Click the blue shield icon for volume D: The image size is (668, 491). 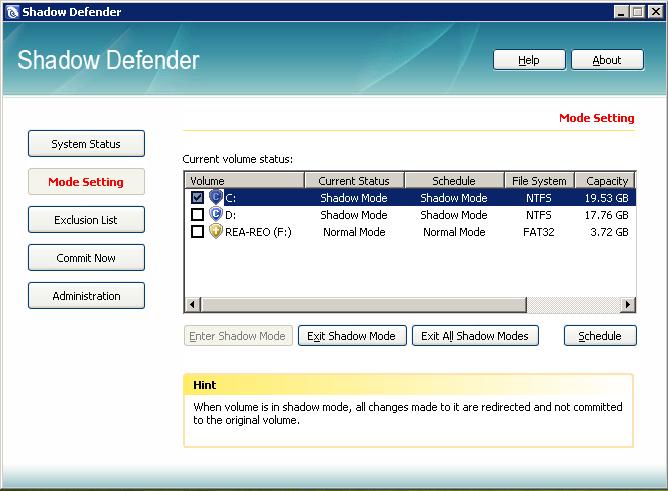[x=216, y=214]
